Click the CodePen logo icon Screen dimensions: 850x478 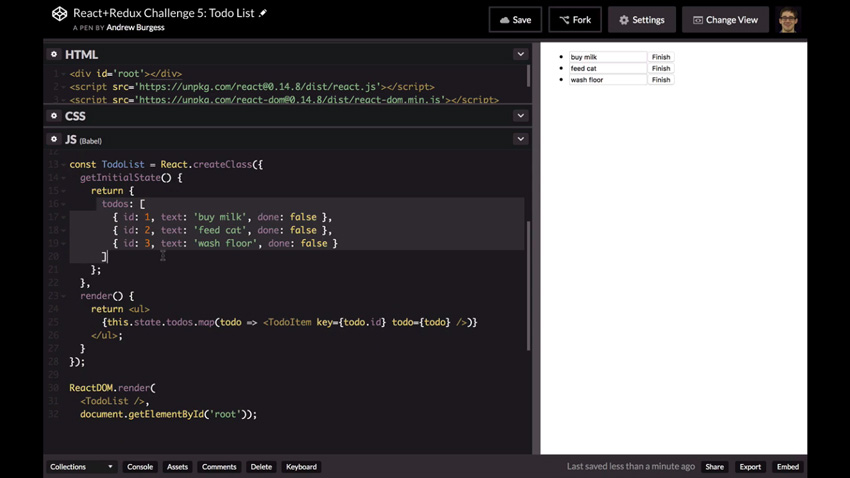59,14
